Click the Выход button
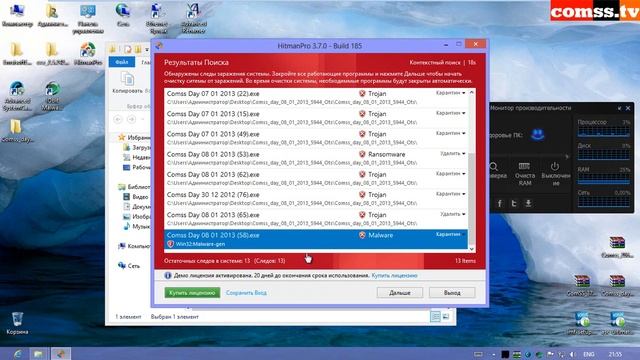 coord(452,293)
